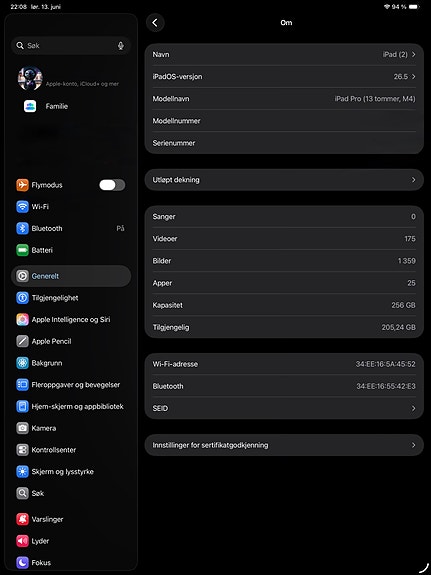Open Innstillinger for sertifikatgodkjenning chevron

413,445
